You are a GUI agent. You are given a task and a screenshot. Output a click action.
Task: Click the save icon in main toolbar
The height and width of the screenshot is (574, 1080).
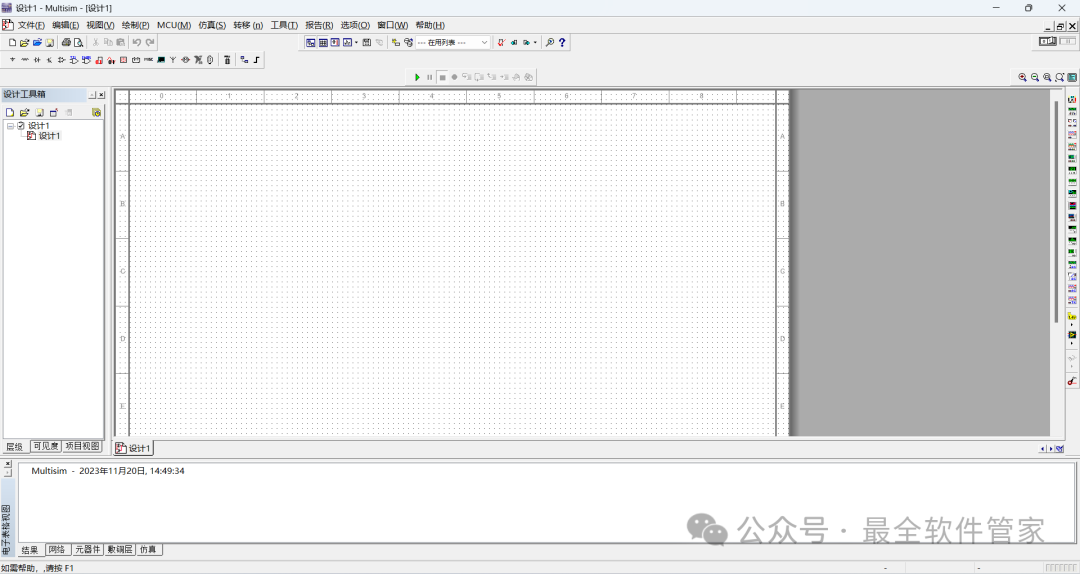pos(49,43)
